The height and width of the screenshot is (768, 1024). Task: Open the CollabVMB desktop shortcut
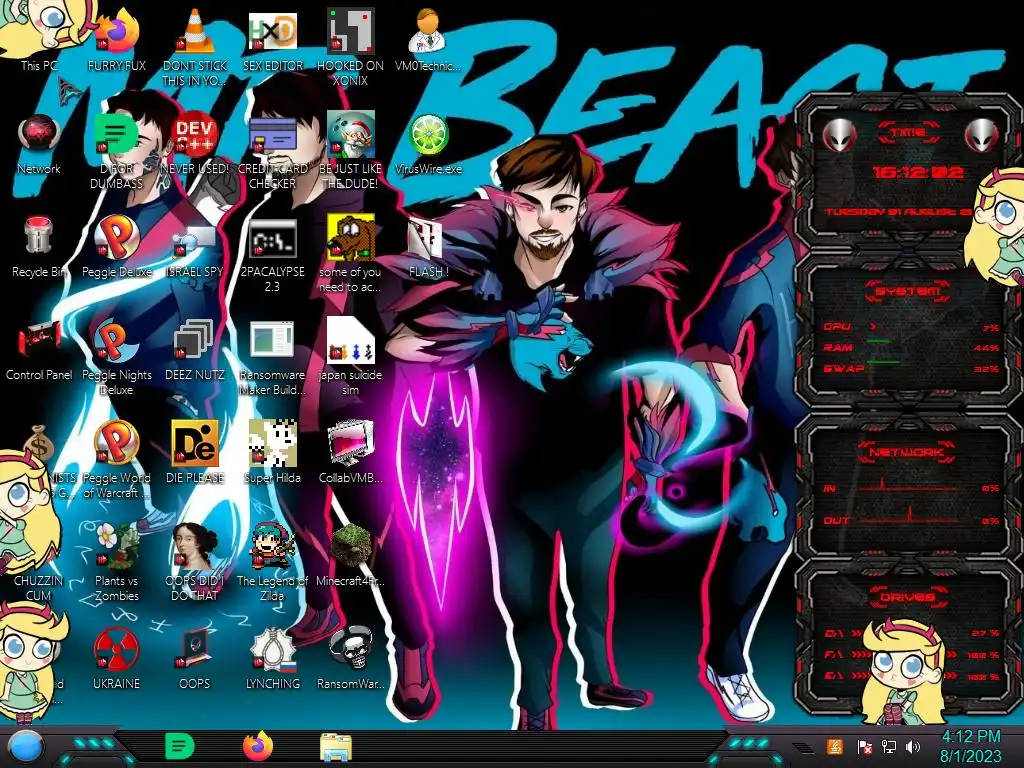click(x=351, y=444)
